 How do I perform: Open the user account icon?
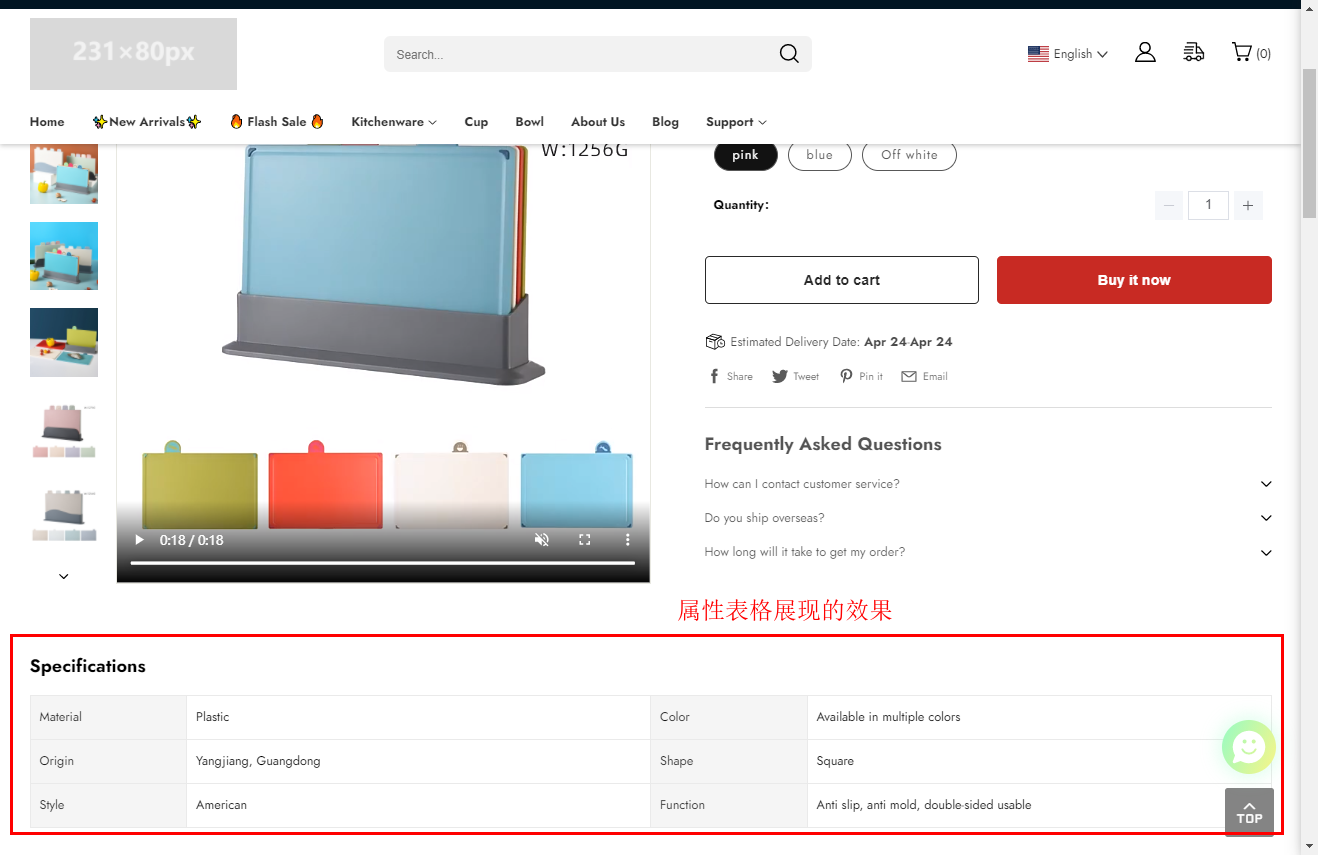(1145, 53)
